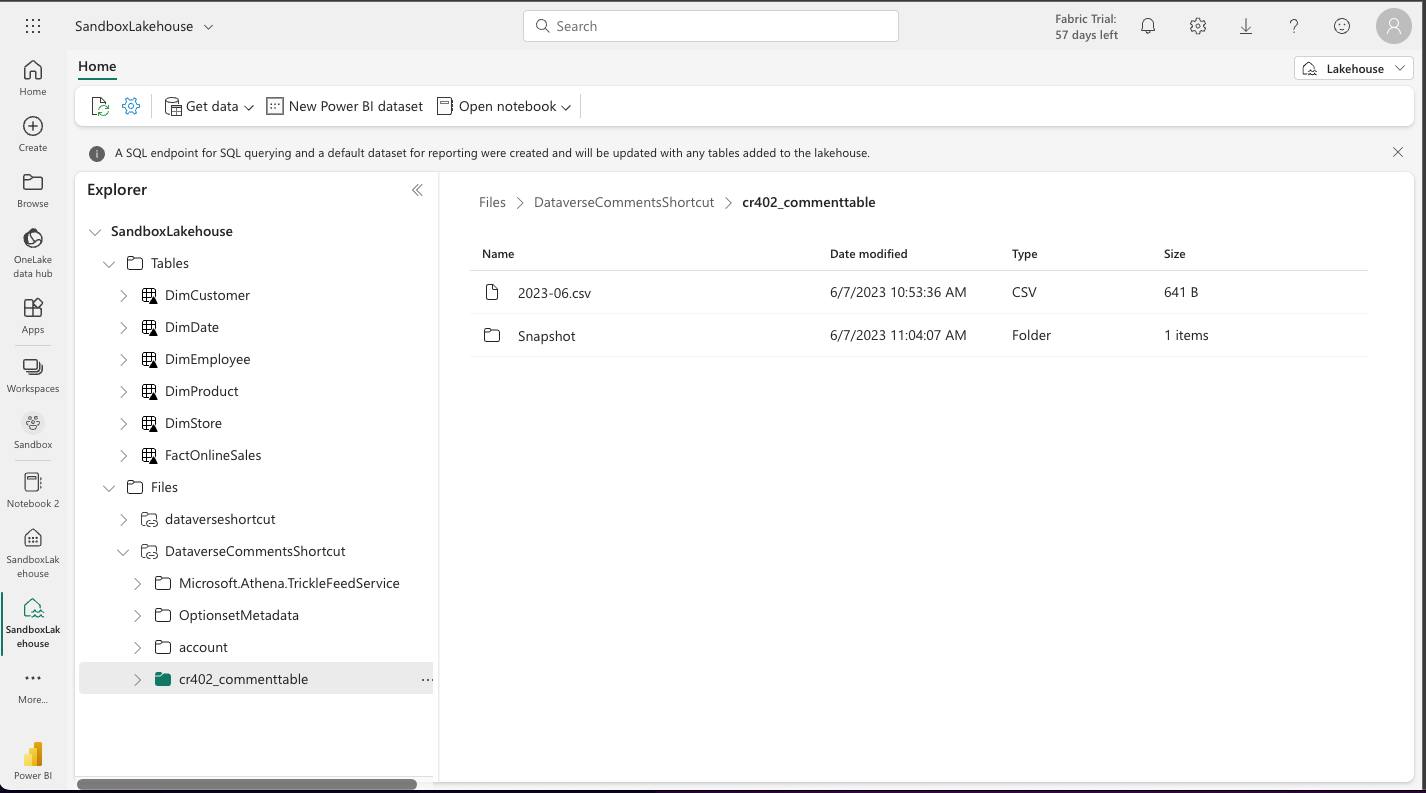Image resolution: width=1426 pixels, height=793 pixels.
Task: Open the feedback smiley icon
Action: (1342, 27)
